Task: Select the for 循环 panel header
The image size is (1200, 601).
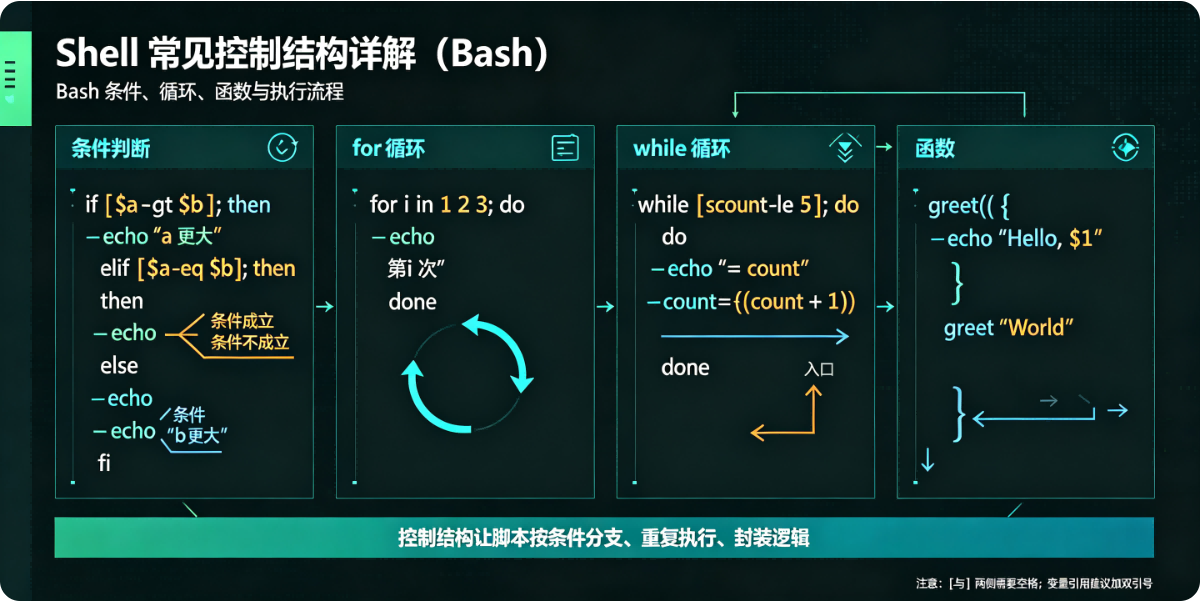Action: coord(465,149)
